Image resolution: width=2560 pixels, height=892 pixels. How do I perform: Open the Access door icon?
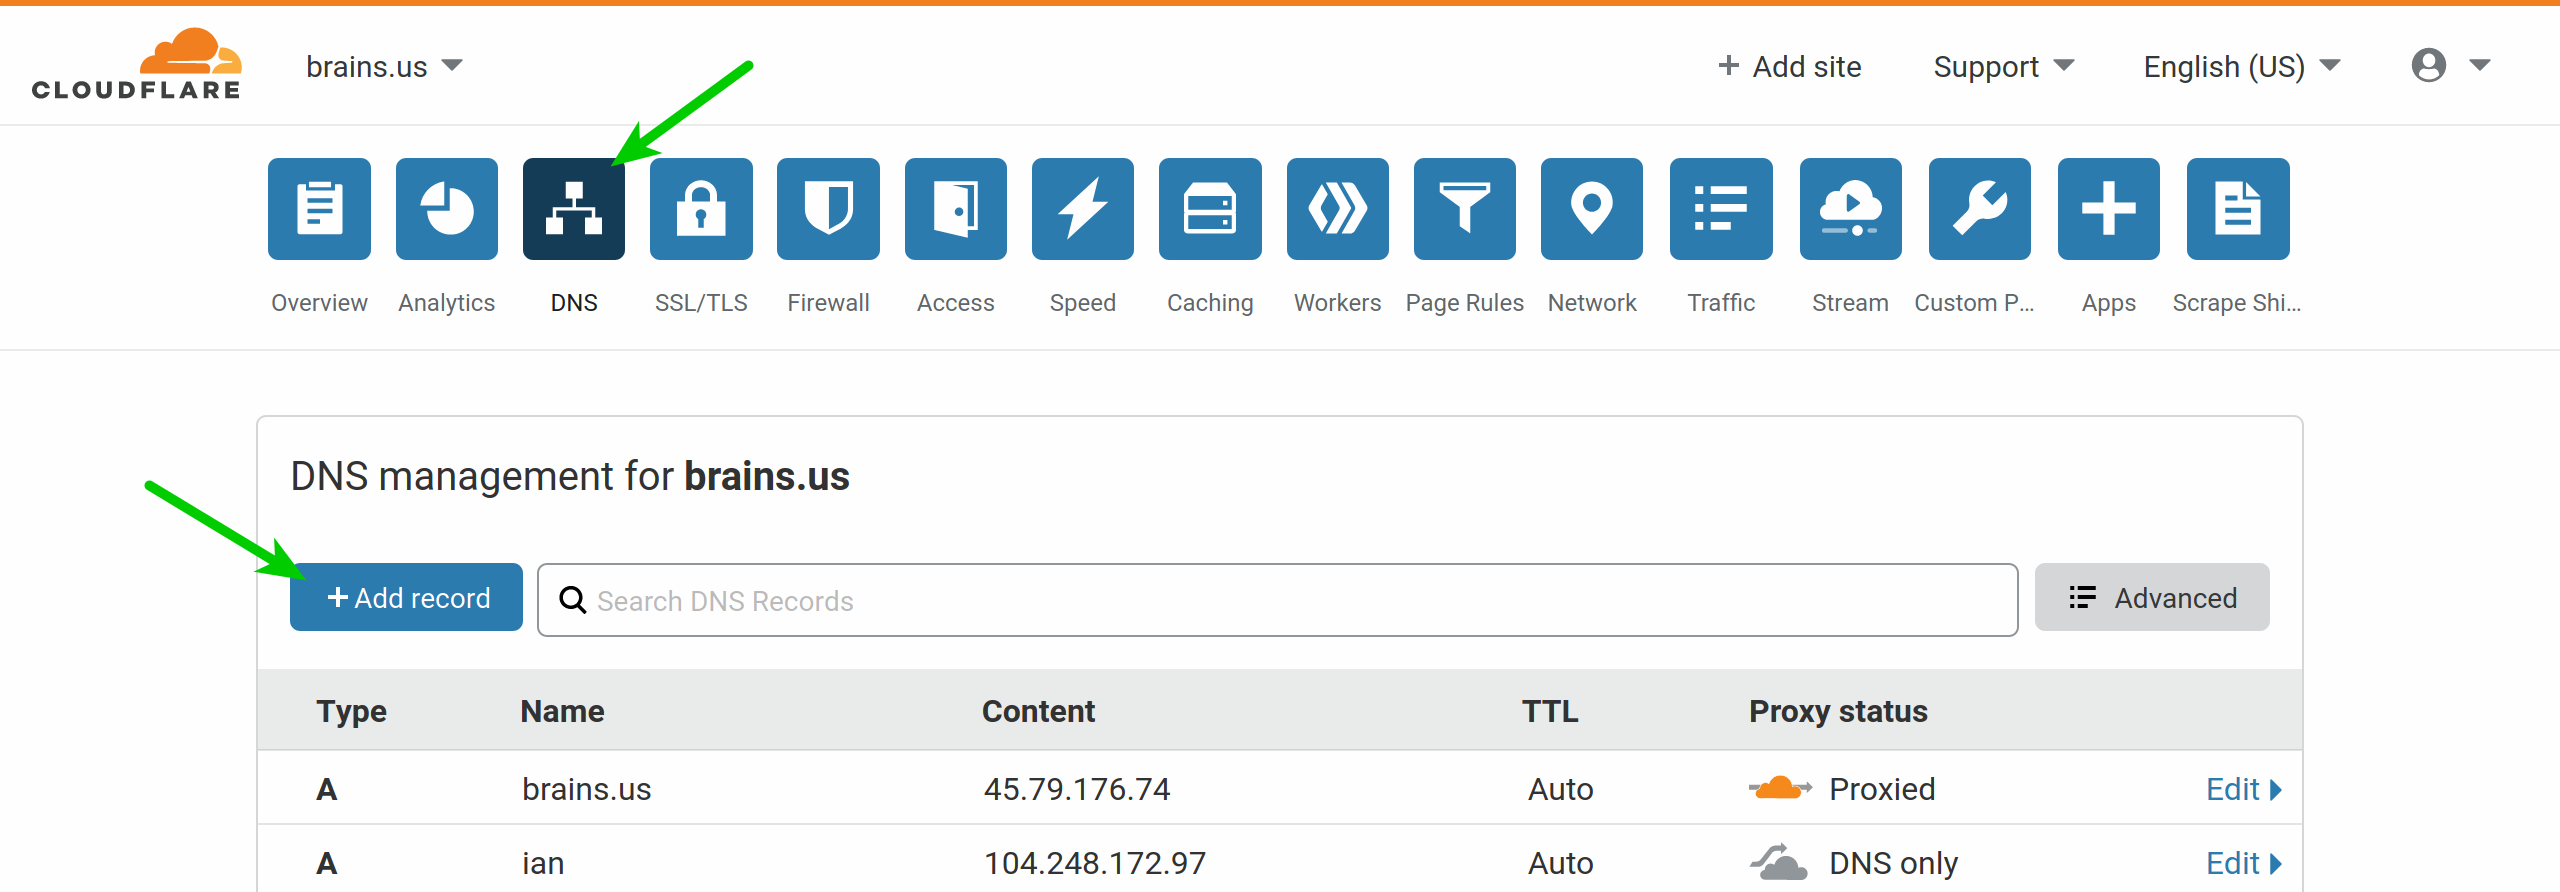click(x=956, y=209)
